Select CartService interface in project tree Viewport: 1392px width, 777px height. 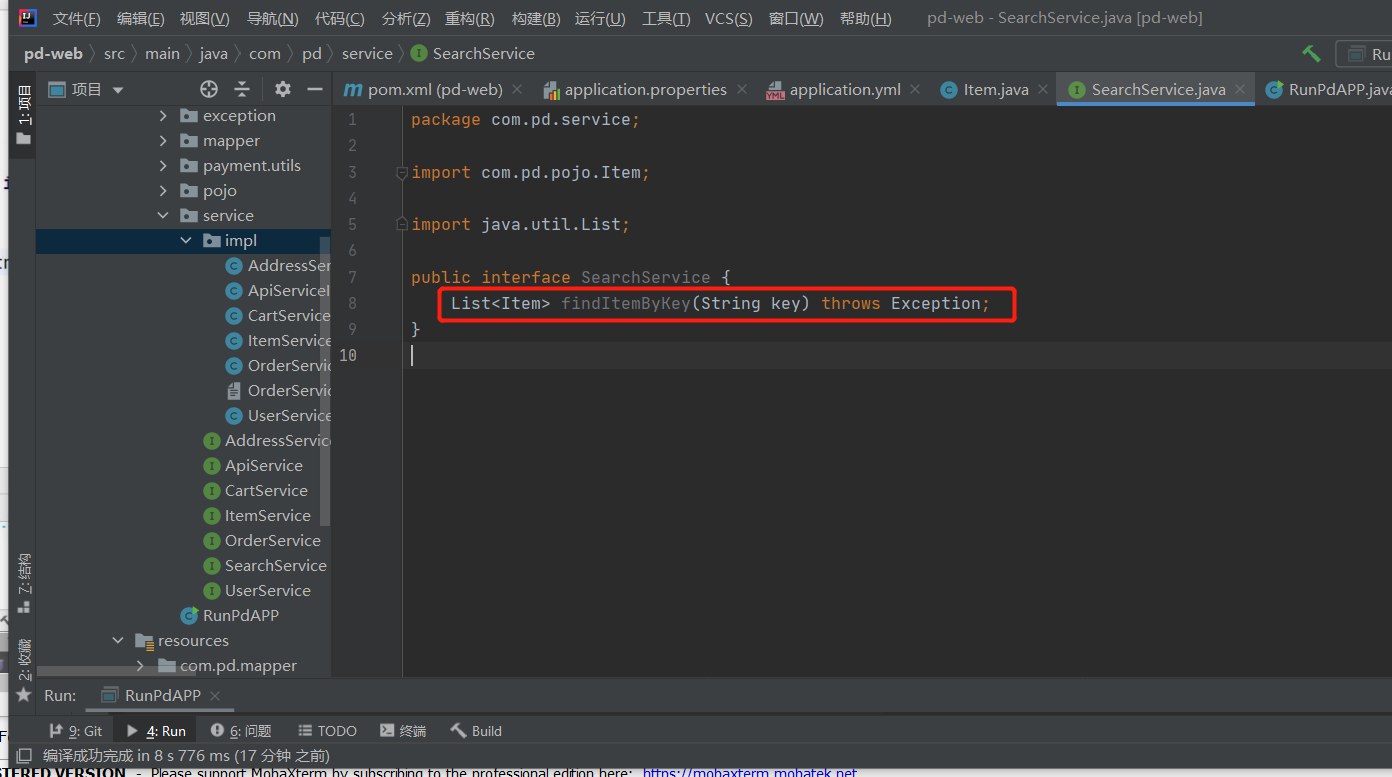(255, 491)
